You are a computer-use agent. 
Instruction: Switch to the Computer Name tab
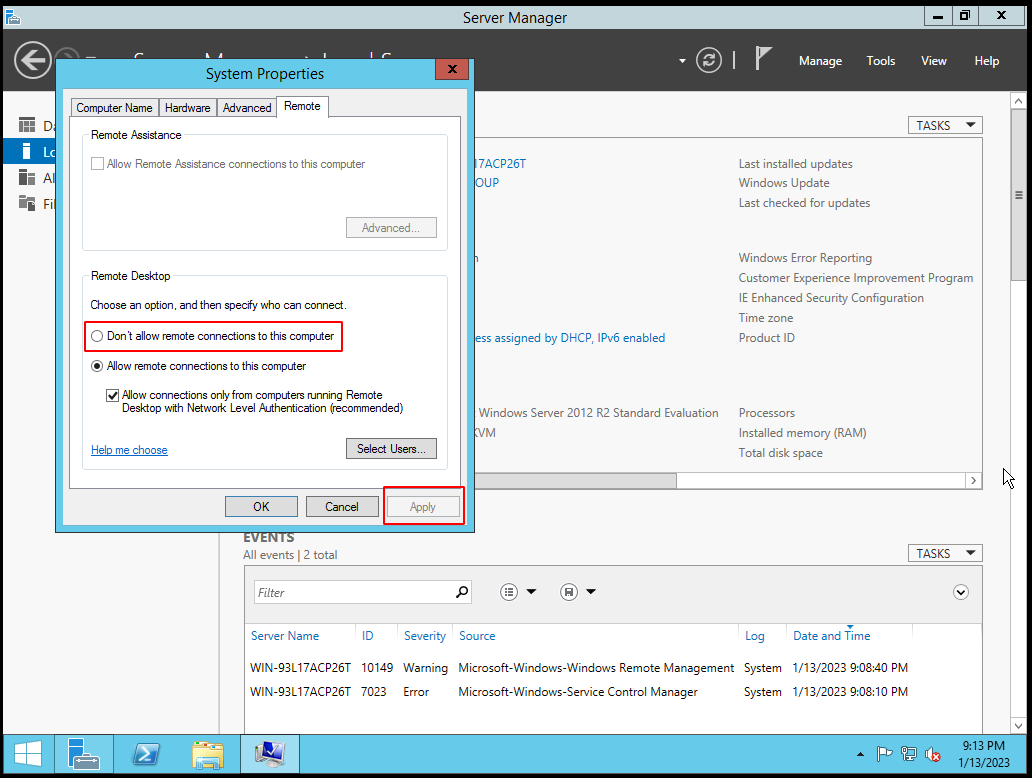point(114,107)
